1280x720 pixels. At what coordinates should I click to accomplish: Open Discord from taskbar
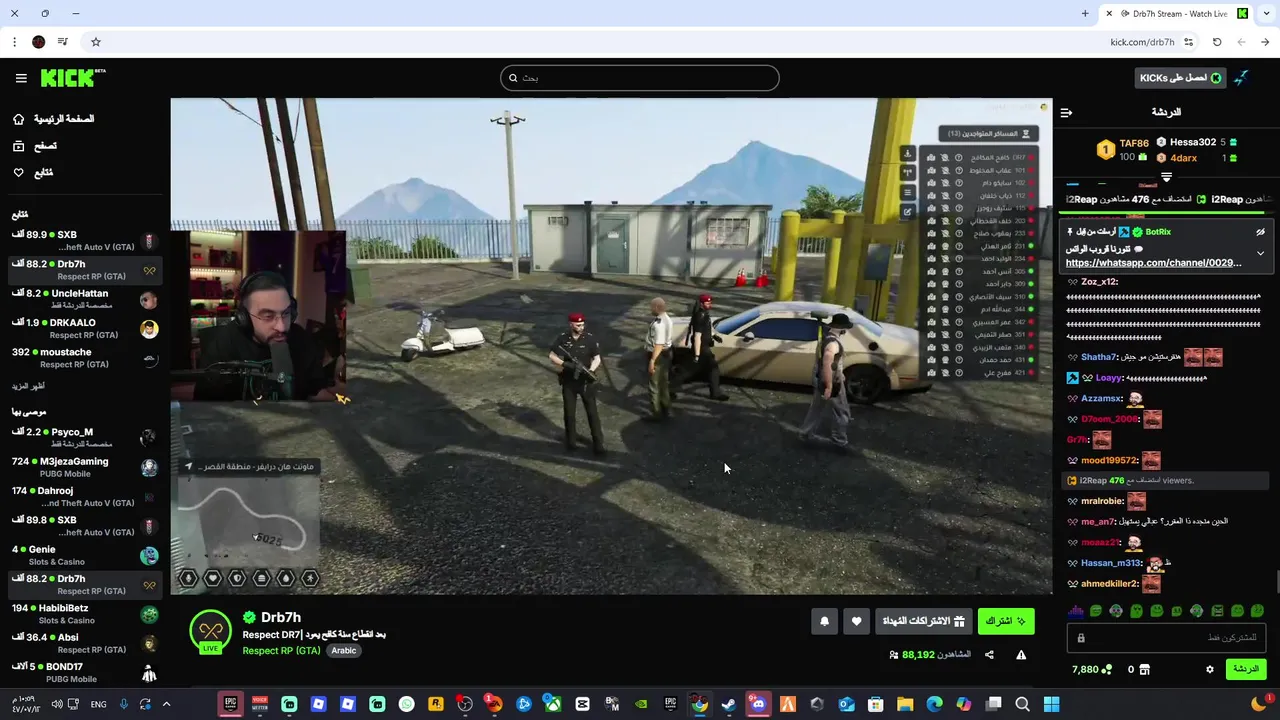pos(758,704)
